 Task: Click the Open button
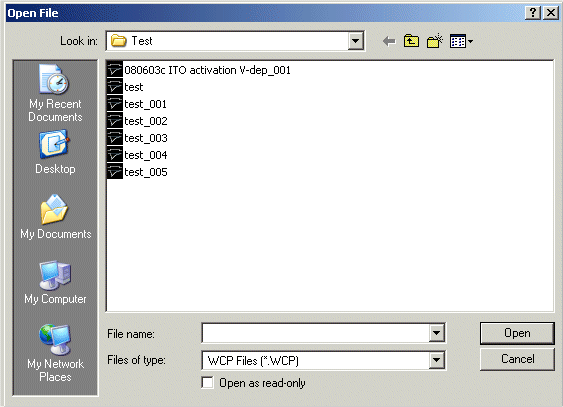(x=517, y=333)
